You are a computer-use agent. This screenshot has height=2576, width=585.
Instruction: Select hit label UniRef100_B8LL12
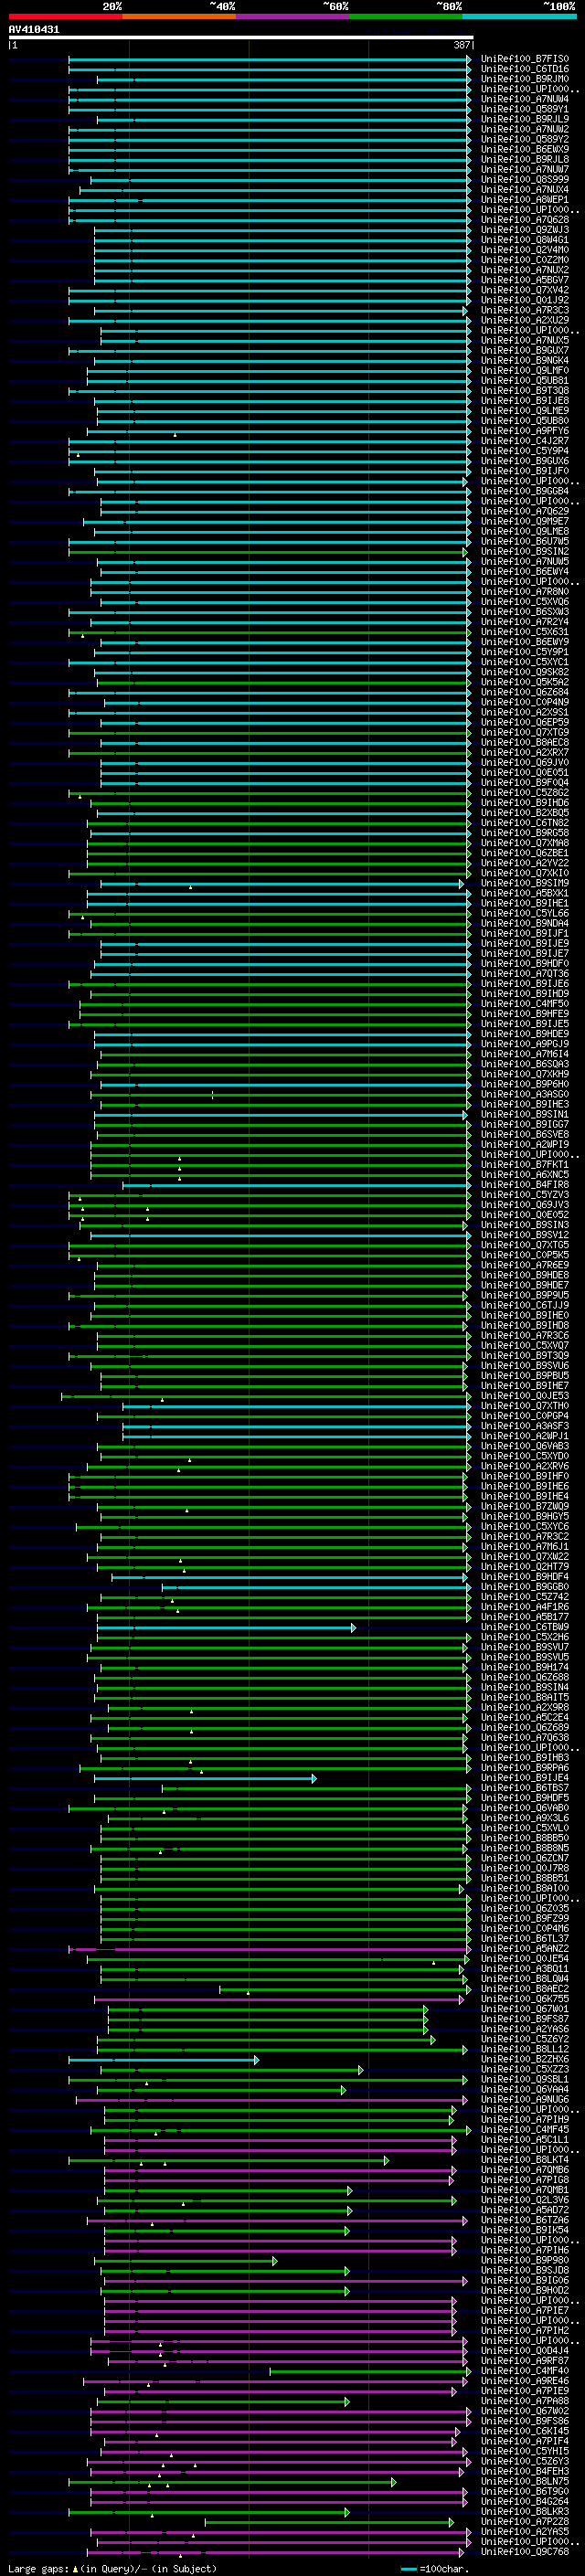tap(525, 2049)
